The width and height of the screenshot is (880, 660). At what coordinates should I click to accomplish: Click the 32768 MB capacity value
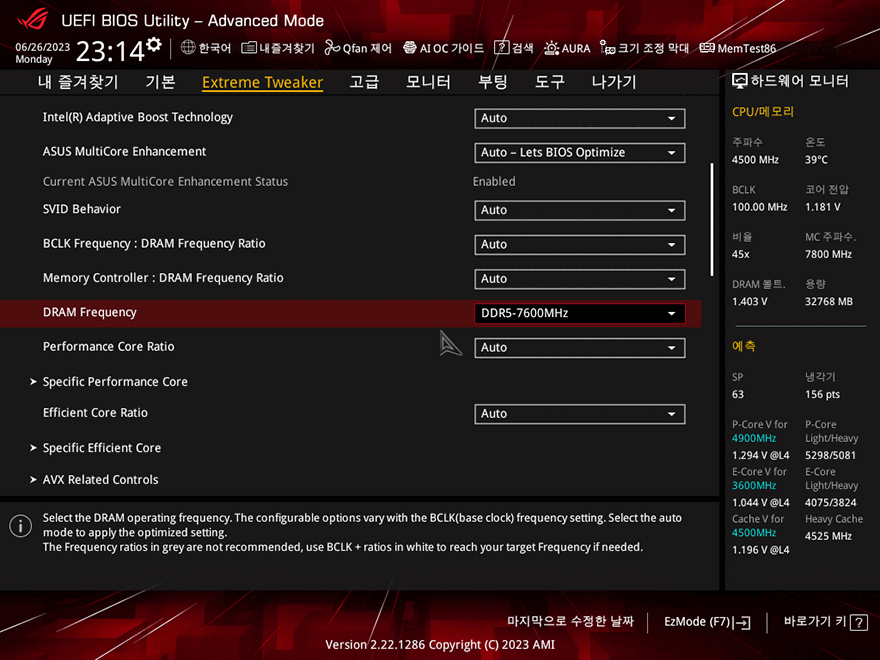pos(829,302)
